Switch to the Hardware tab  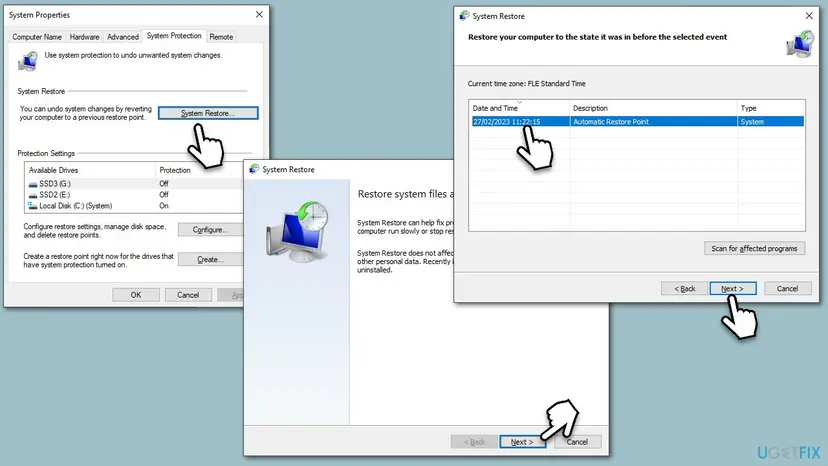84,37
